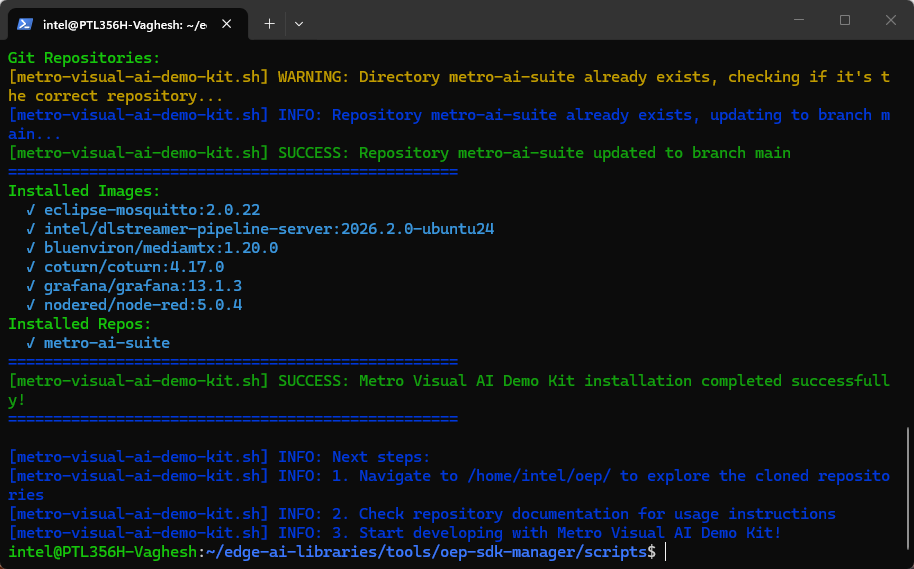Click the PowerShell icon on the tab
This screenshot has height=569, width=914.
click(x=24, y=24)
